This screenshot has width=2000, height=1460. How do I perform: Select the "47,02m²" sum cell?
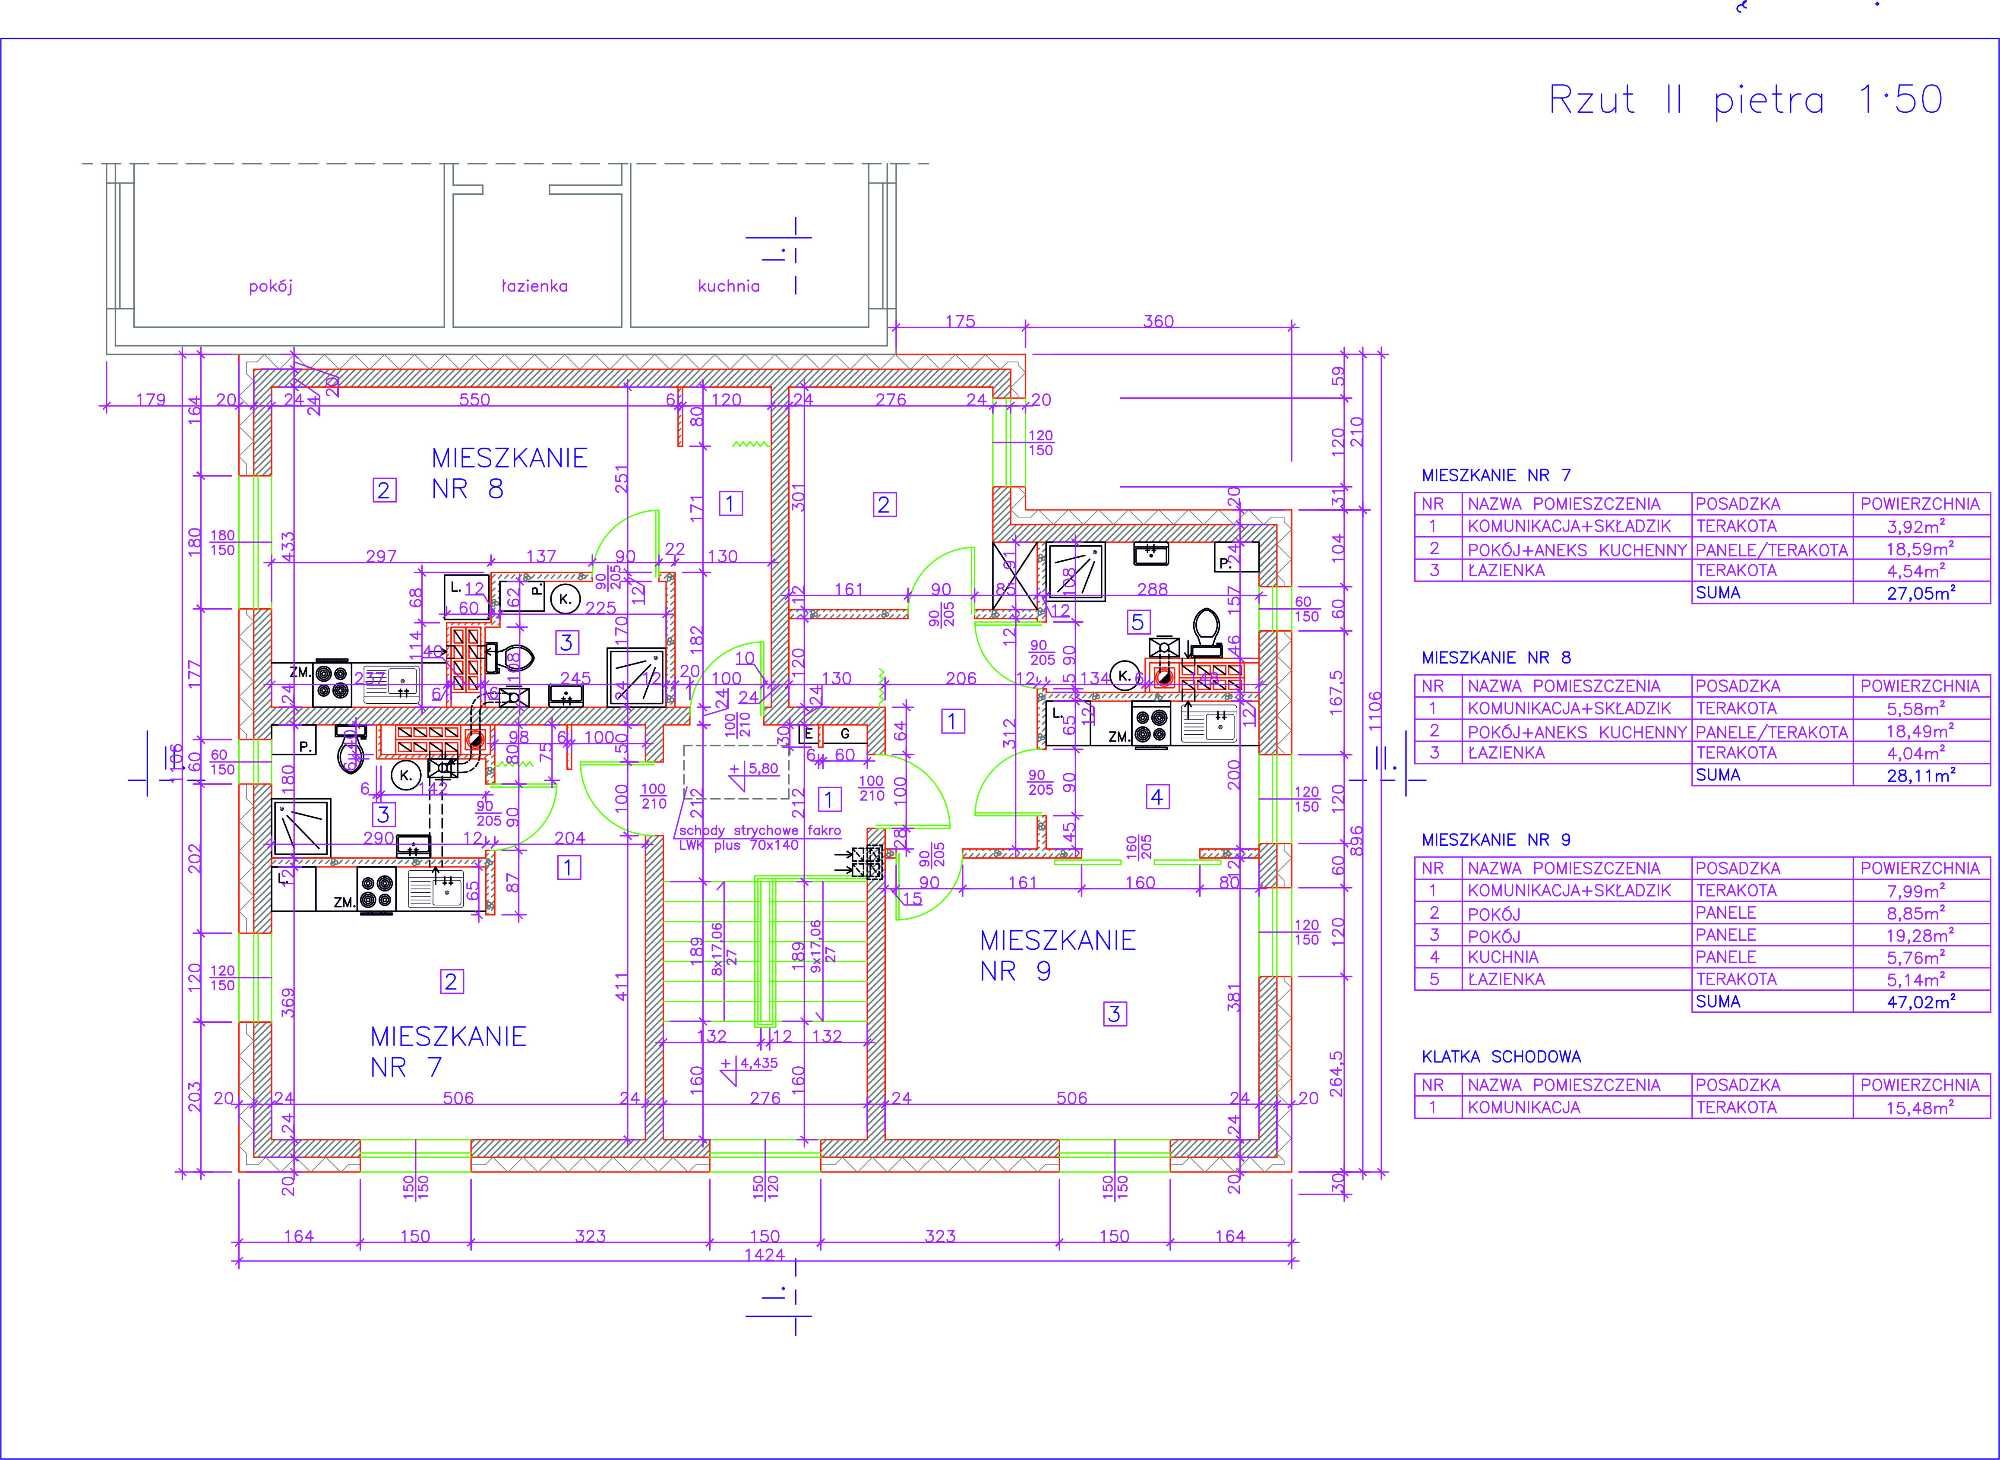coord(1920,1002)
